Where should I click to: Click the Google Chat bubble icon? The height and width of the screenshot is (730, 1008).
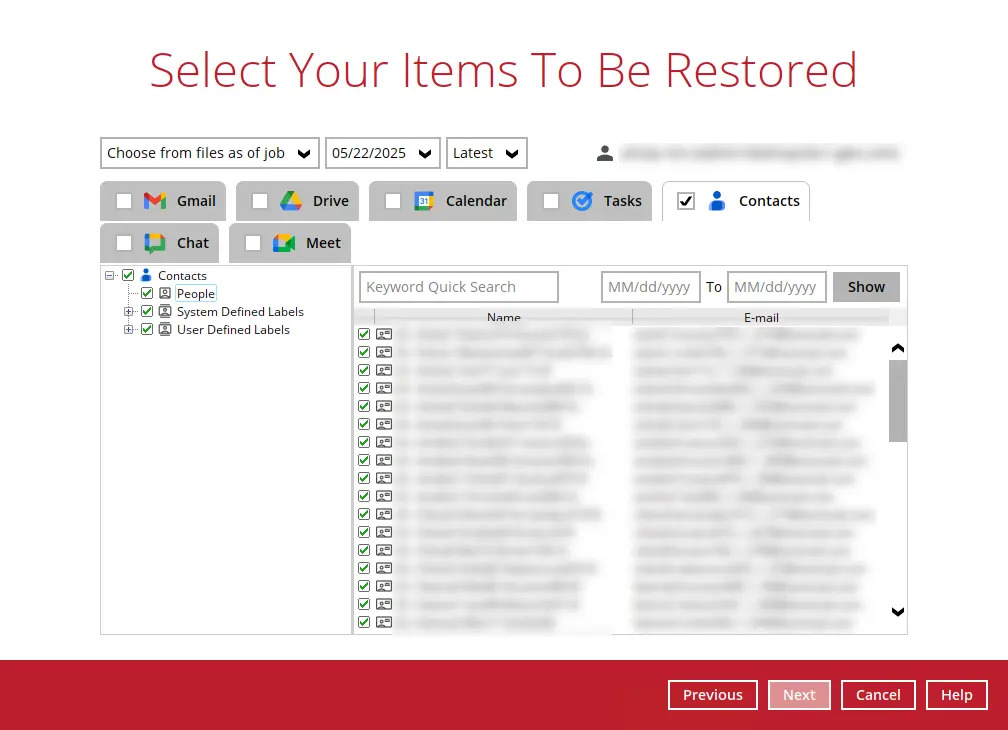coord(155,243)
